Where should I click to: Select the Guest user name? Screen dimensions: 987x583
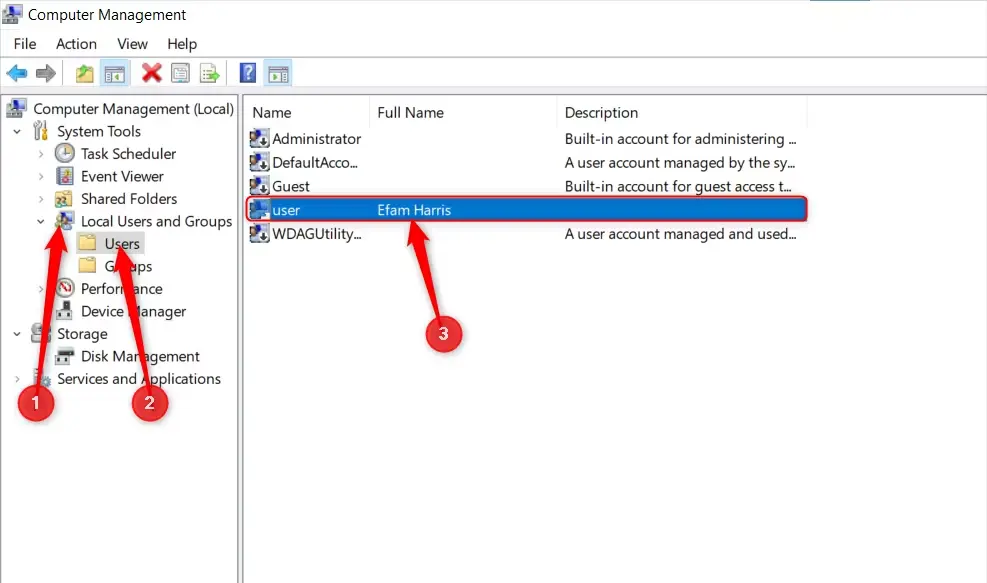pyautogui.click(x=291, y=186)
